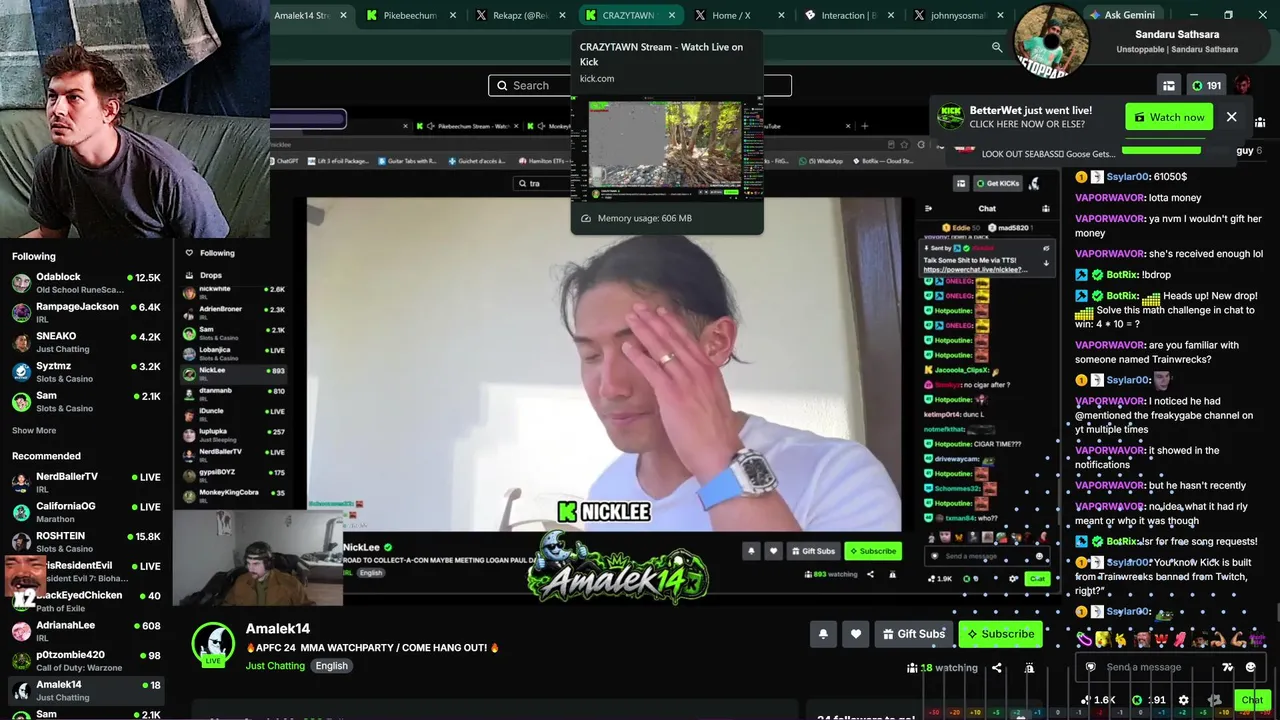Click the red W emote in the emote row

[1161, 639]
